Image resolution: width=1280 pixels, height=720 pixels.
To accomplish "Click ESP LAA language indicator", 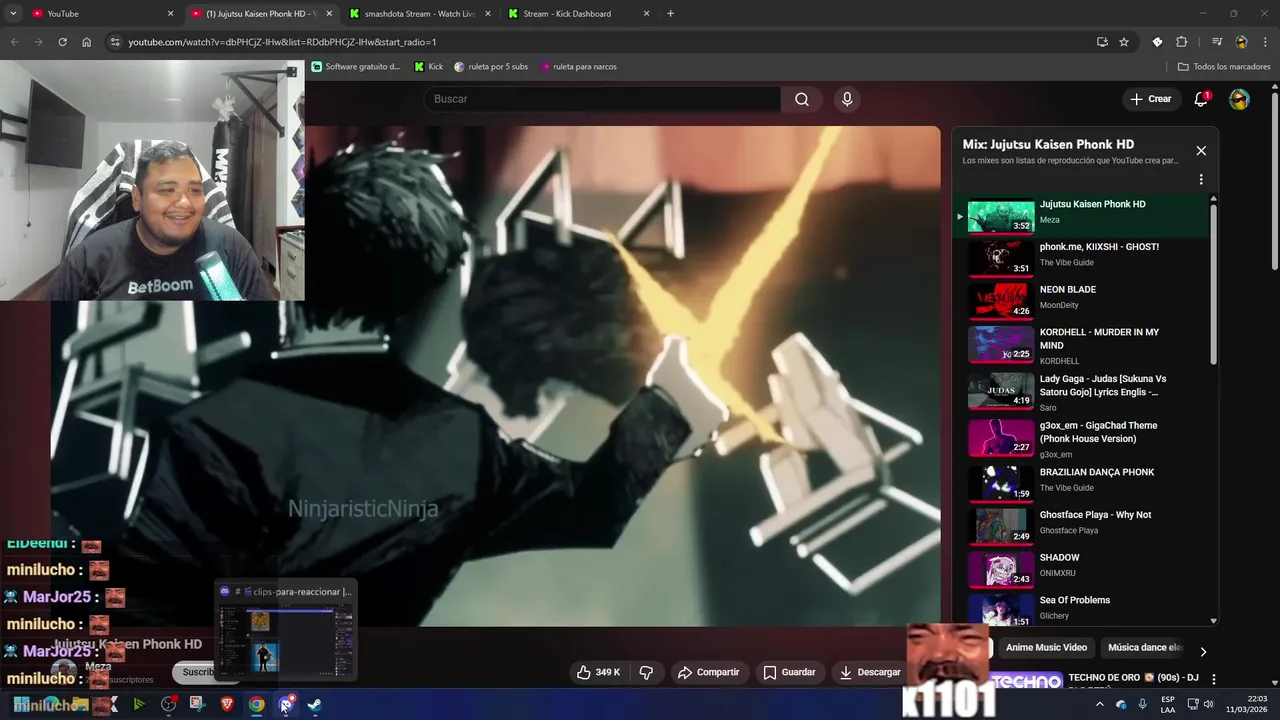I will (x=1168, y=704).
